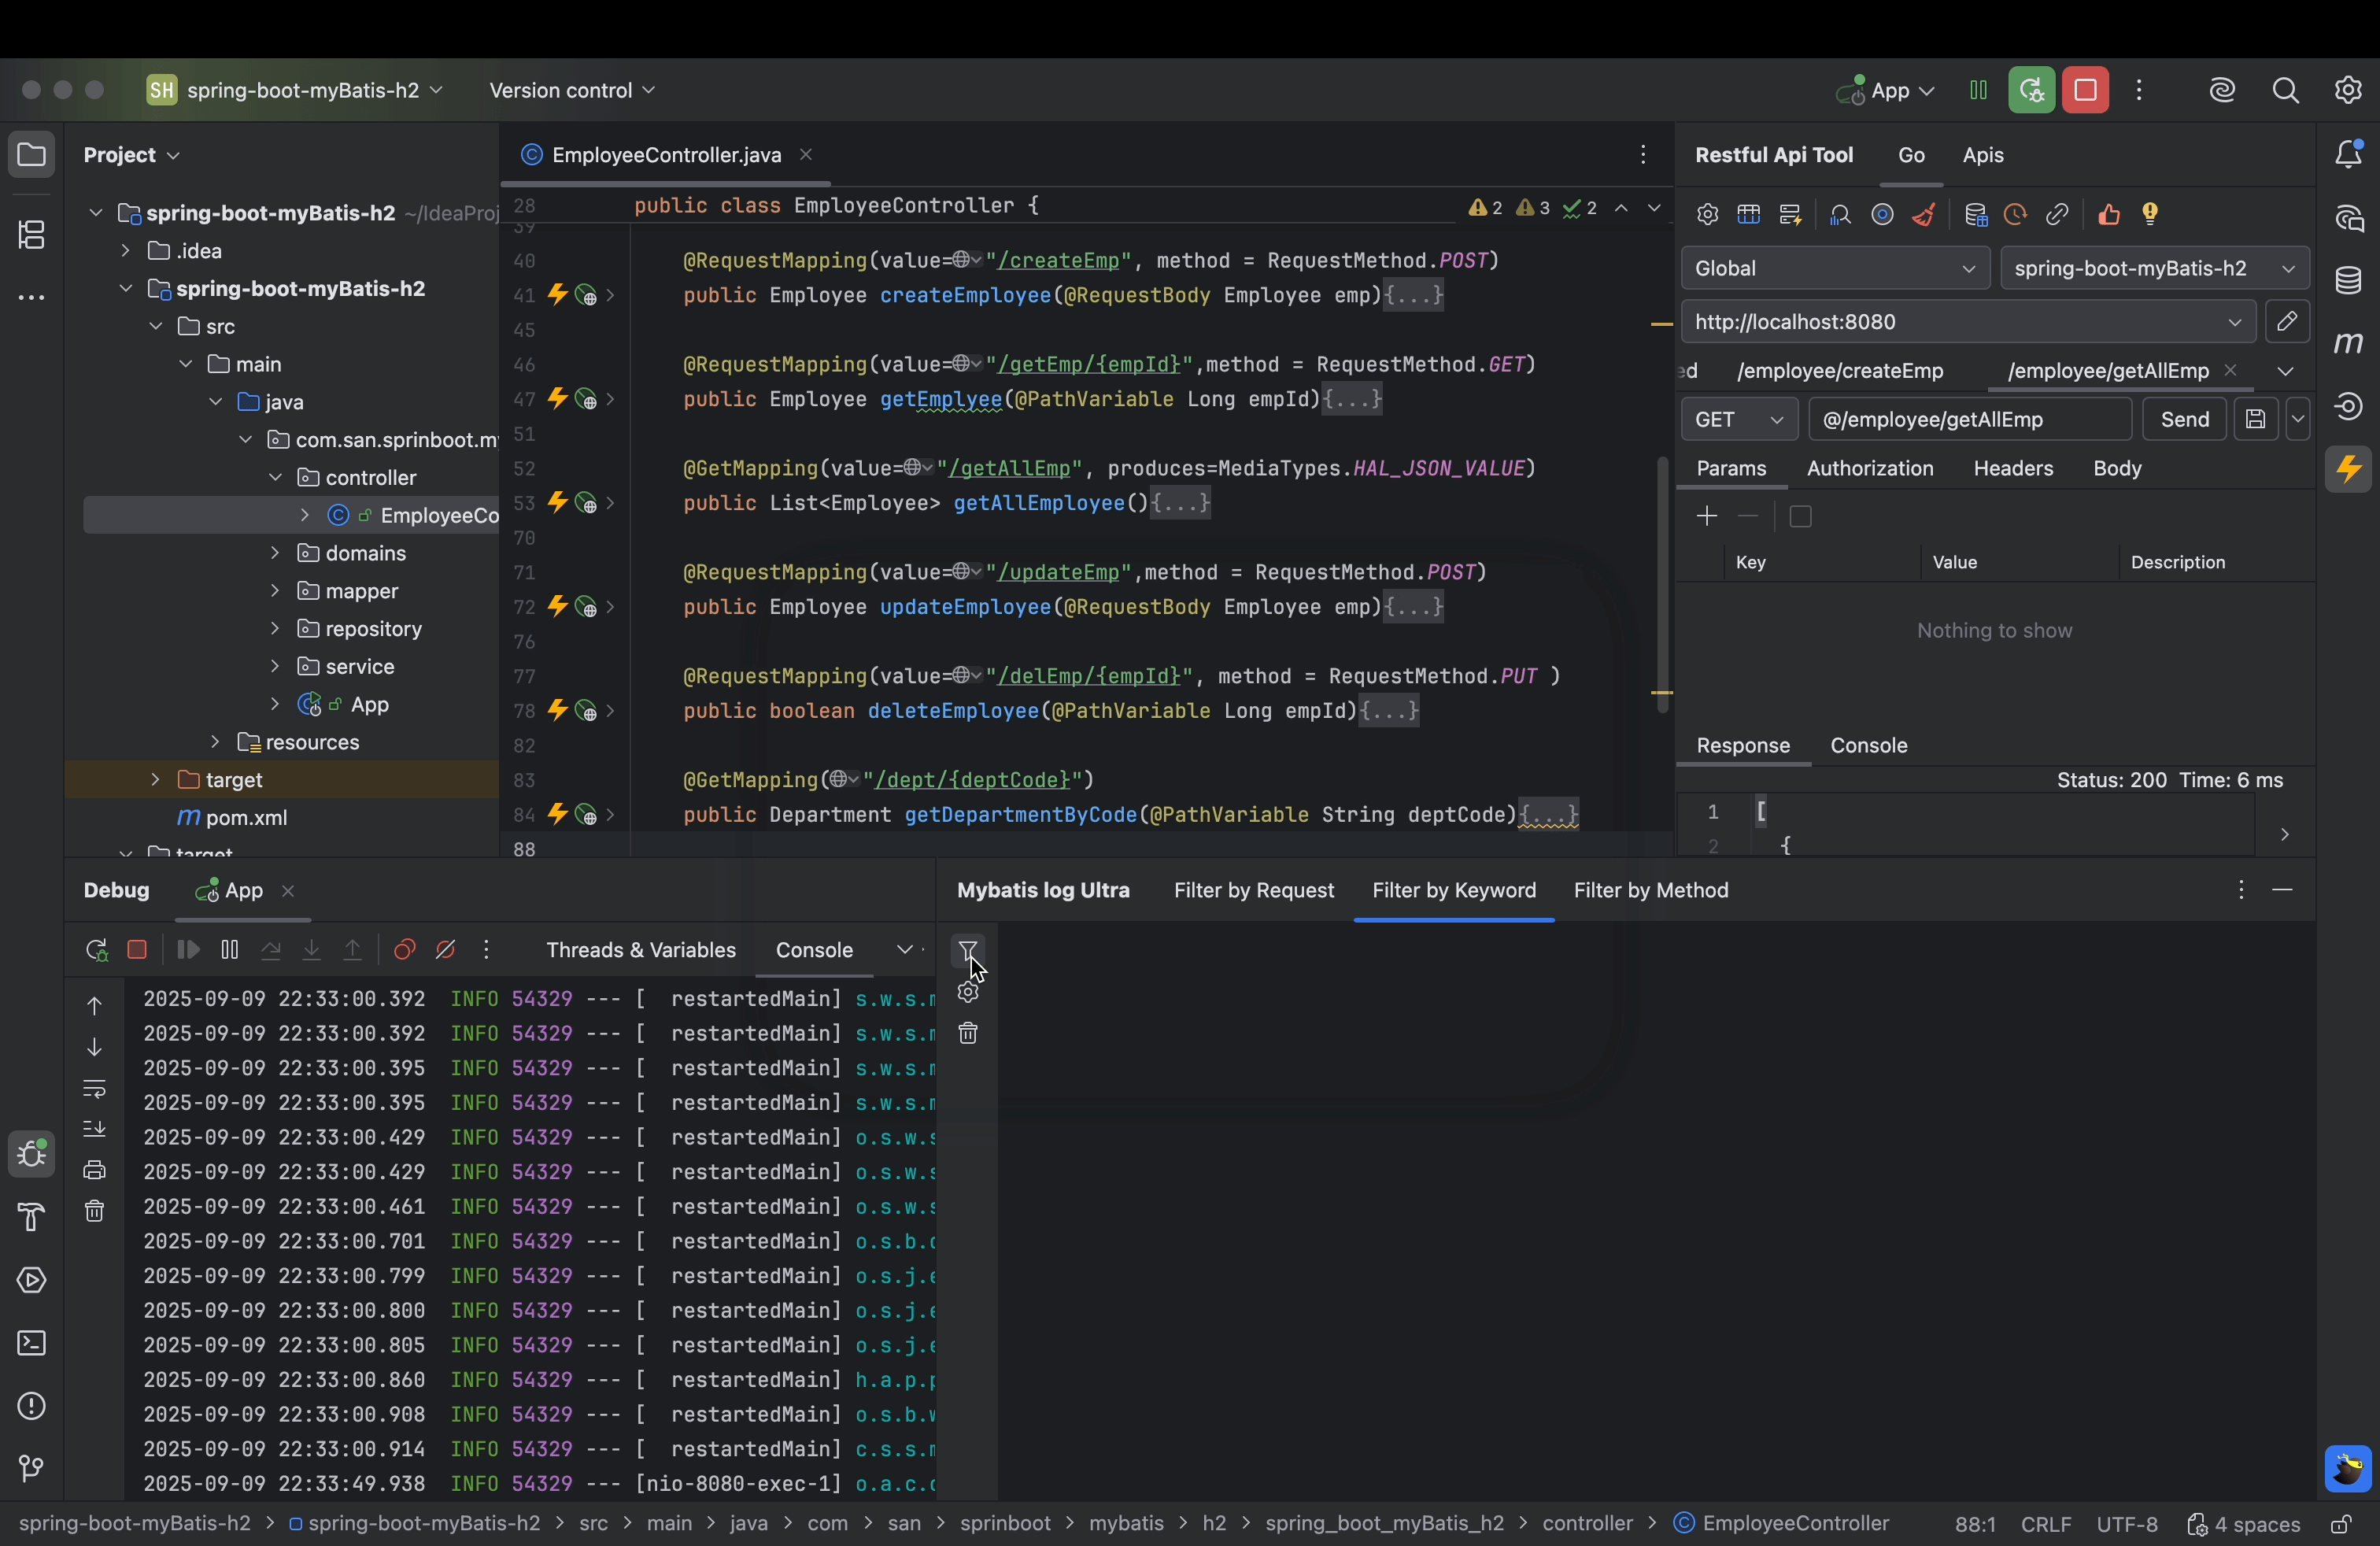
Task: Click the Stop application red button
Action: click(2085, 91)
